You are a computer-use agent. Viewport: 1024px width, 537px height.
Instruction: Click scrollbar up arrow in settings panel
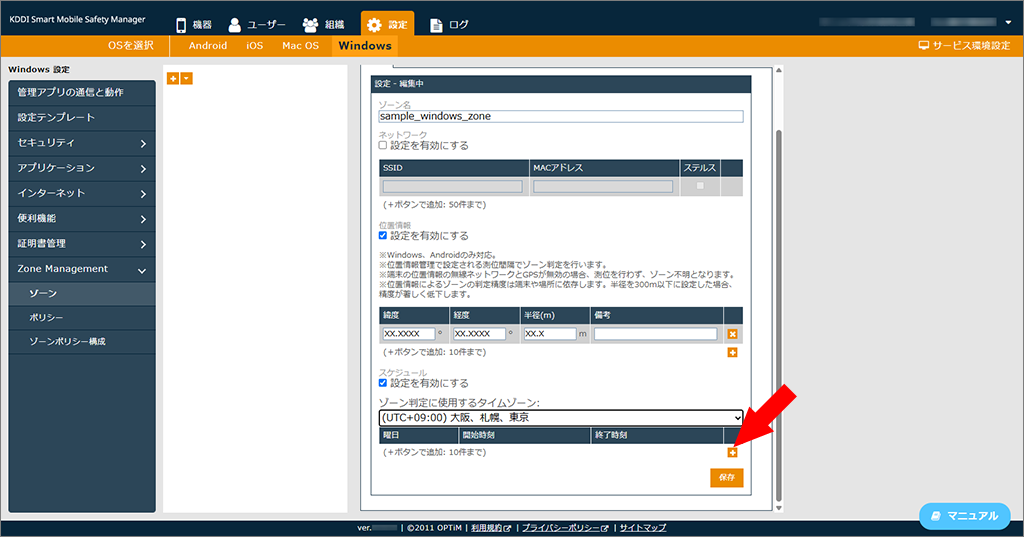(778, 70)
